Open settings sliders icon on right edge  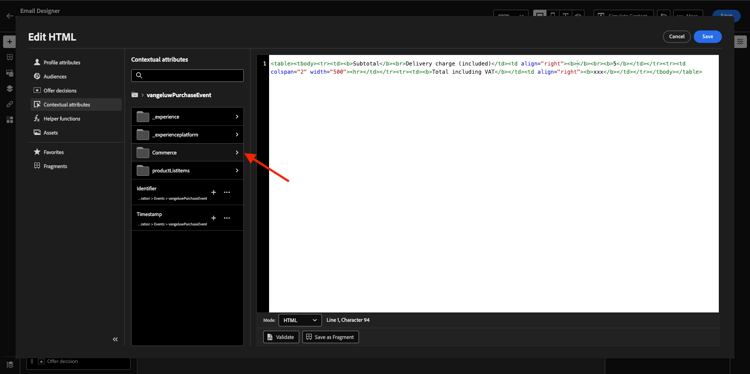click(x=740, y=42)
